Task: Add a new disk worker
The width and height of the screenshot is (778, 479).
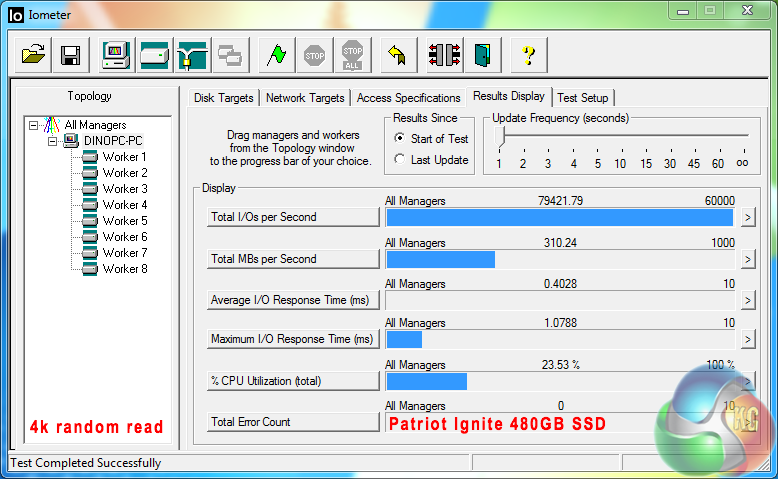Action: pos(154,55)
